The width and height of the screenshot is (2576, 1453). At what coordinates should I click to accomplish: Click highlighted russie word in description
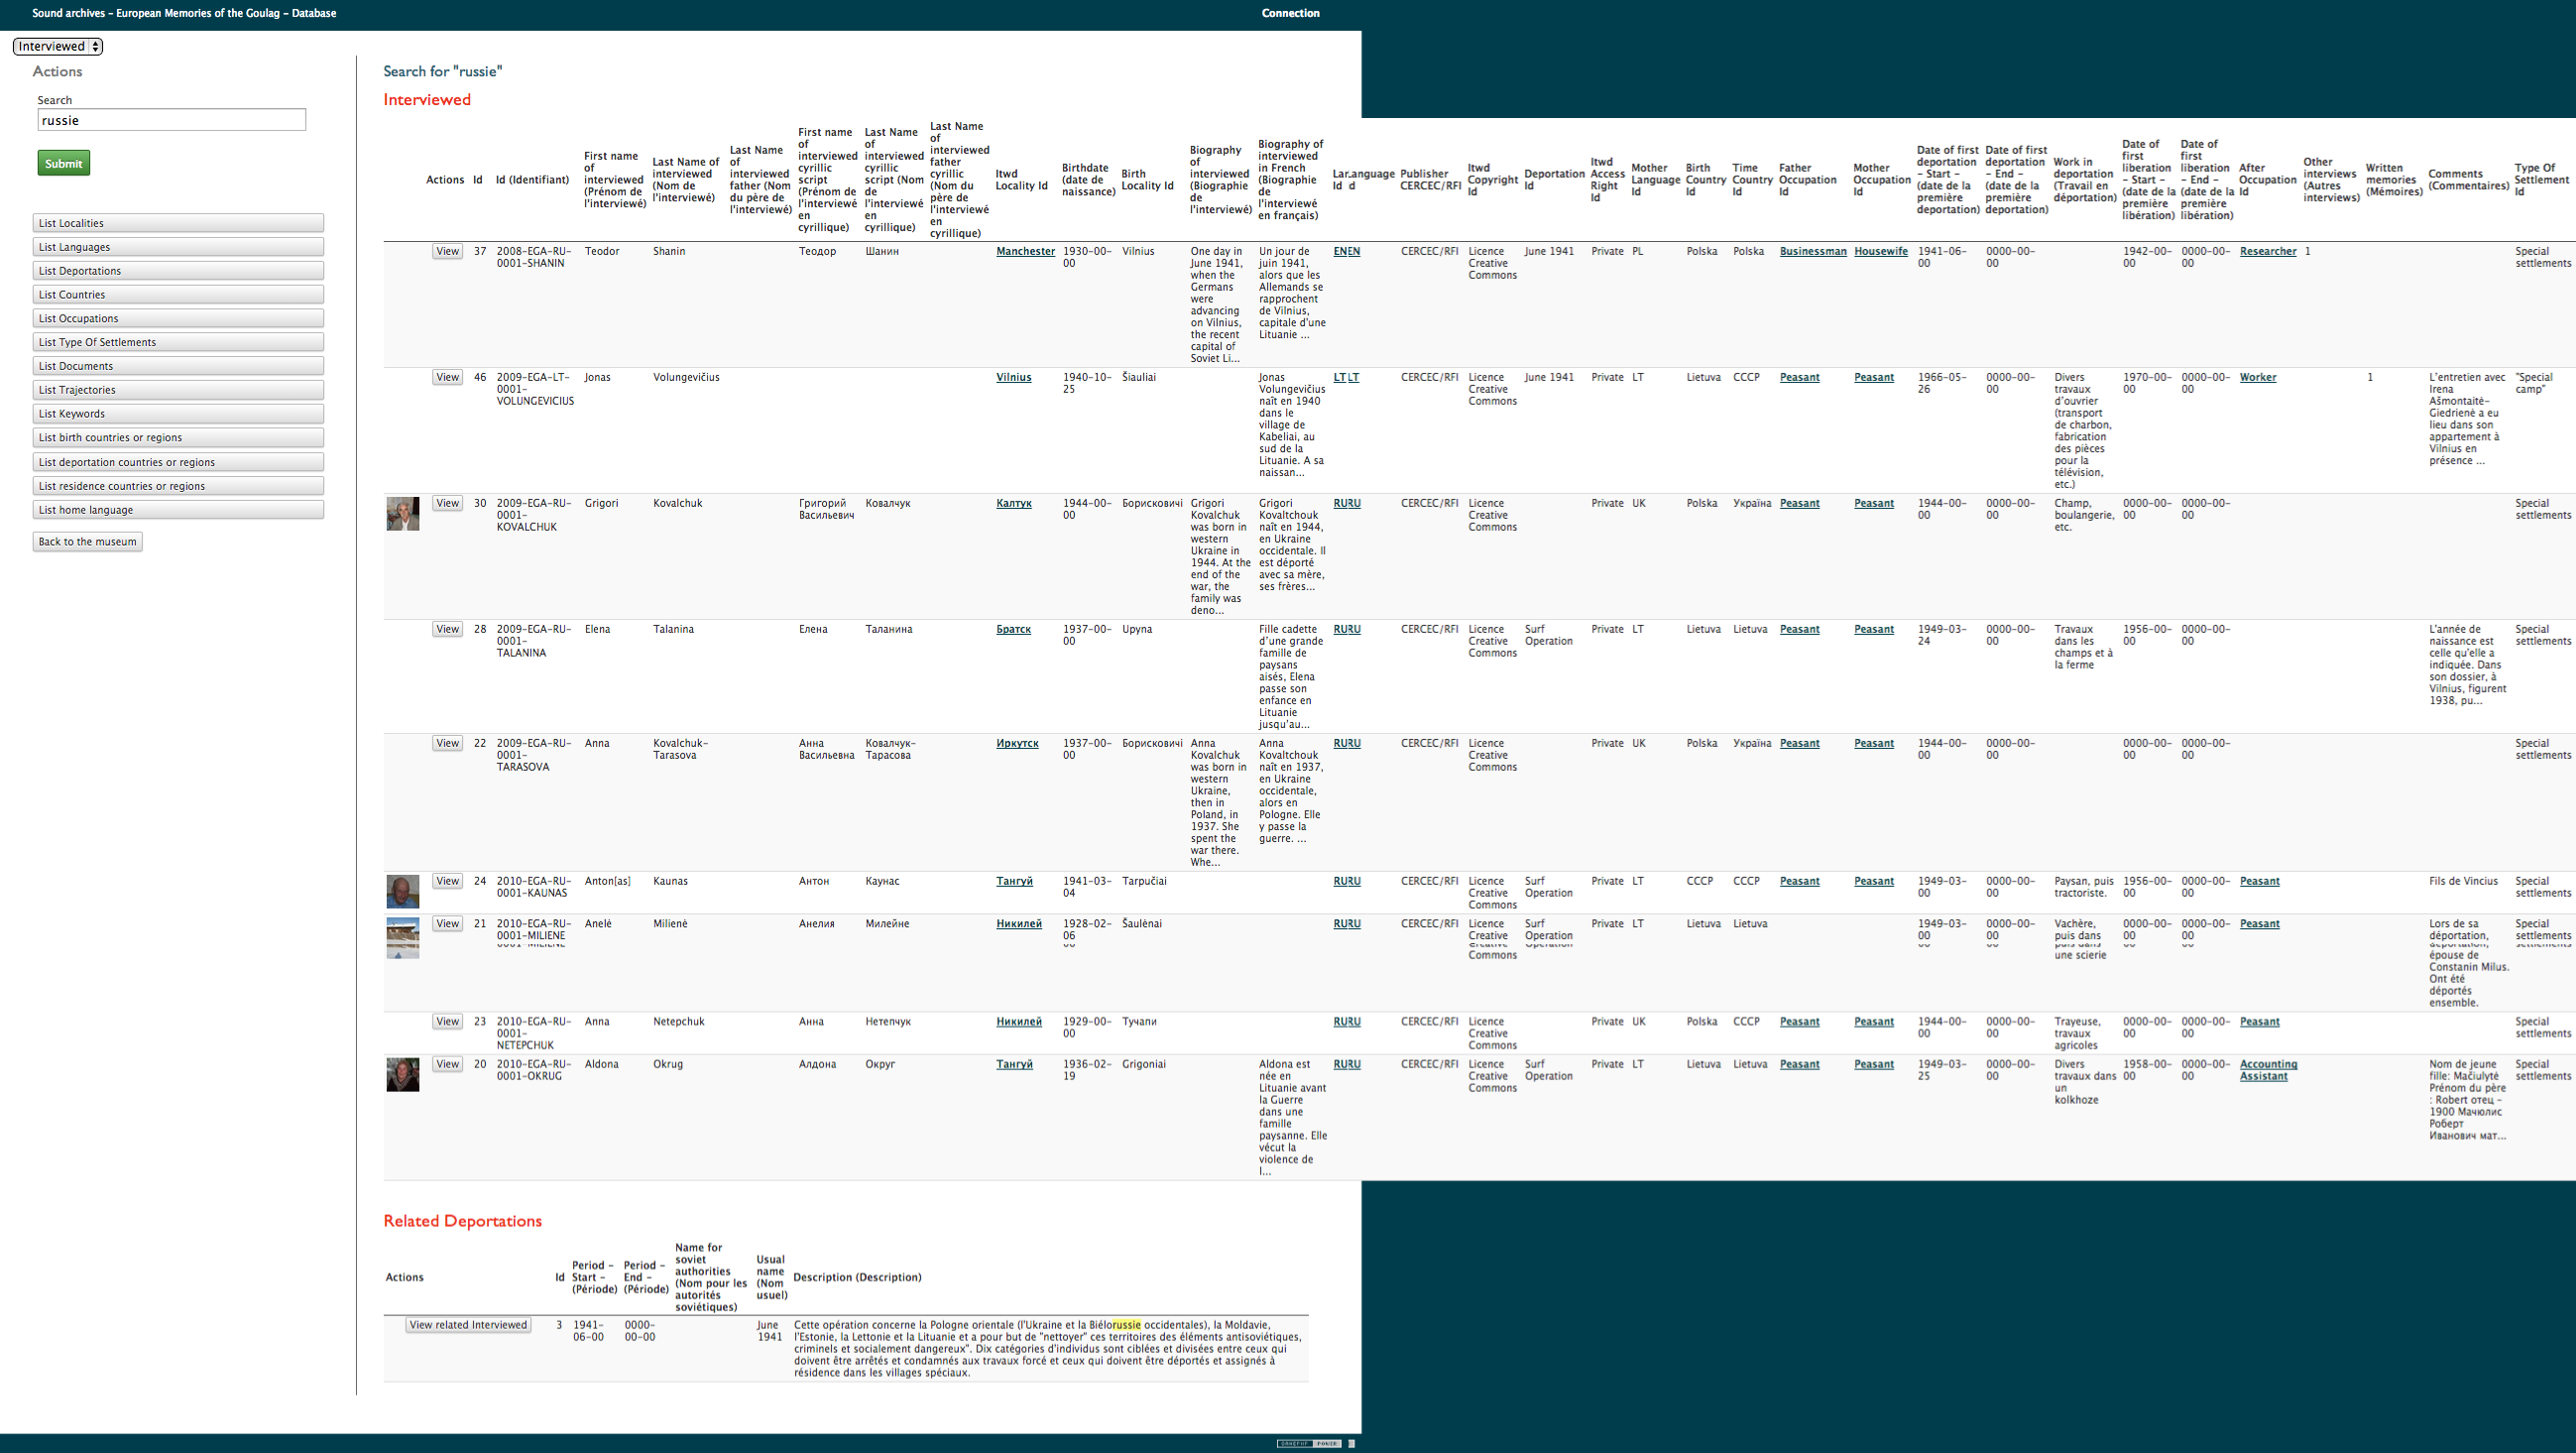(x=1126, y=1325)
